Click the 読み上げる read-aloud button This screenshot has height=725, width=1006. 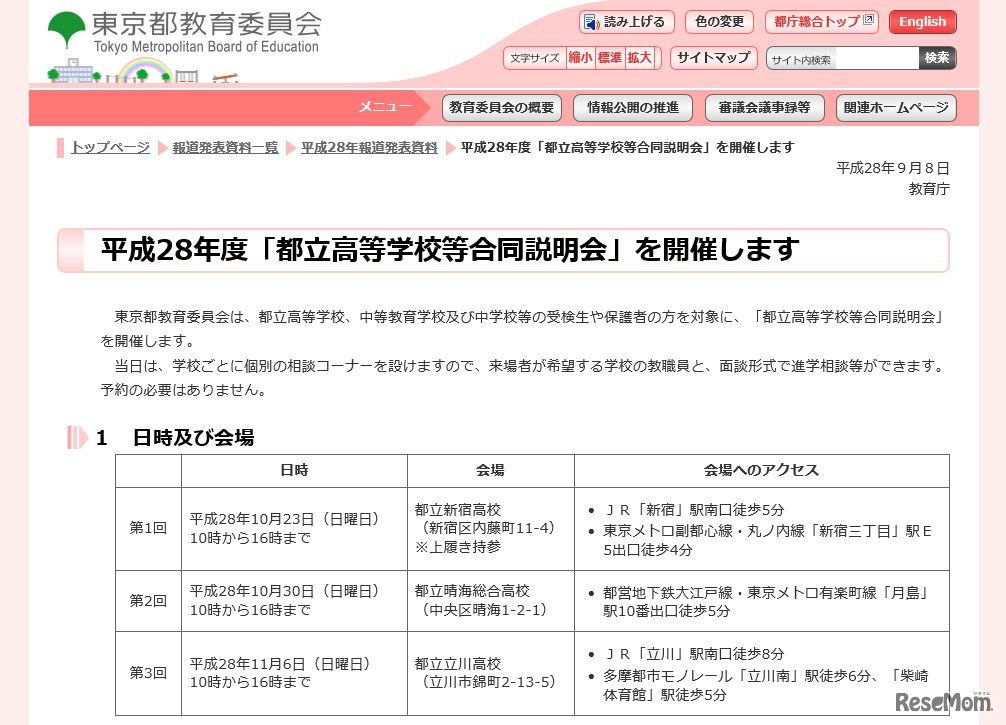pos(627,22)
